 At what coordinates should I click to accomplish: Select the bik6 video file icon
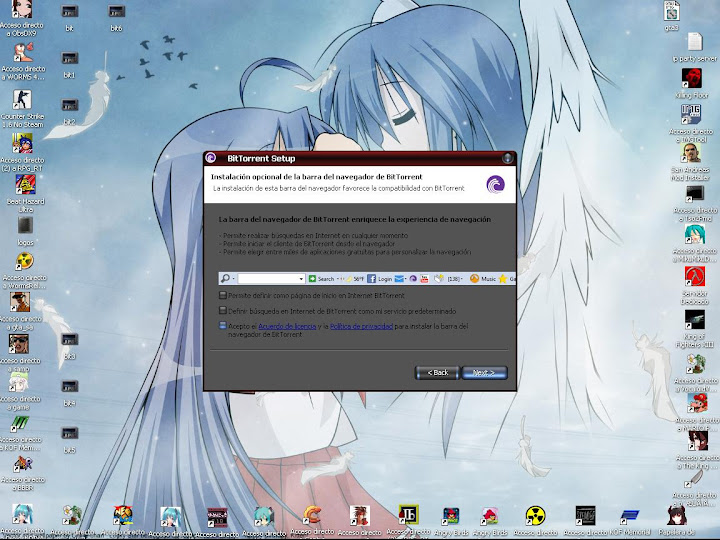click(x=116, y=12)
